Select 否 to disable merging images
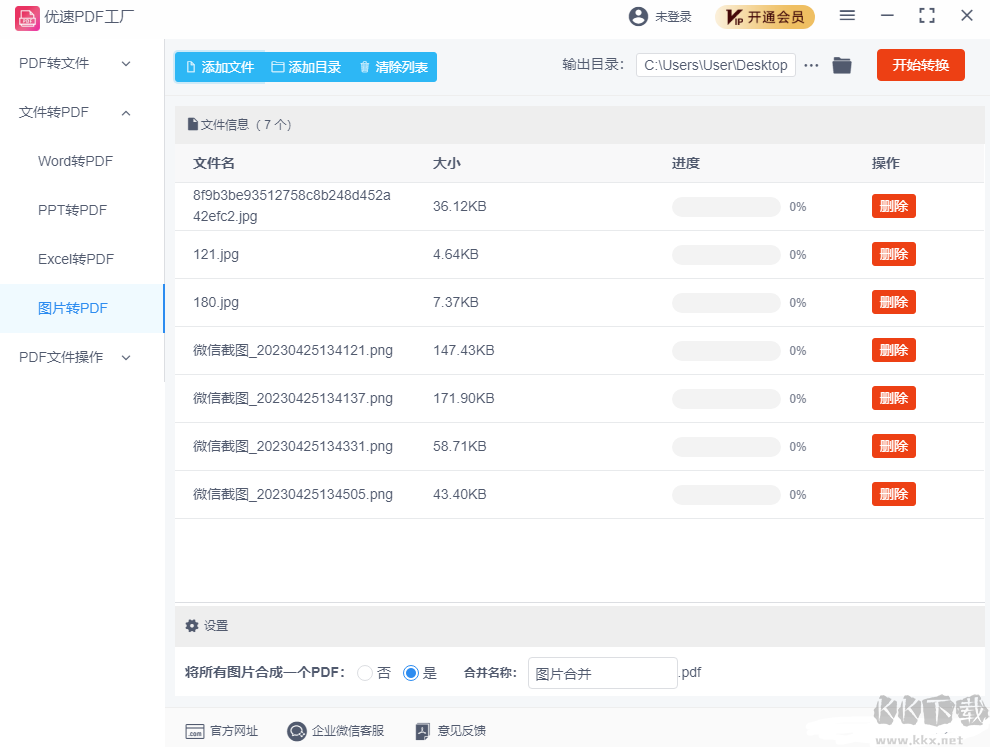This screenshot has width=990, height=747. click(x=365, y=673)
